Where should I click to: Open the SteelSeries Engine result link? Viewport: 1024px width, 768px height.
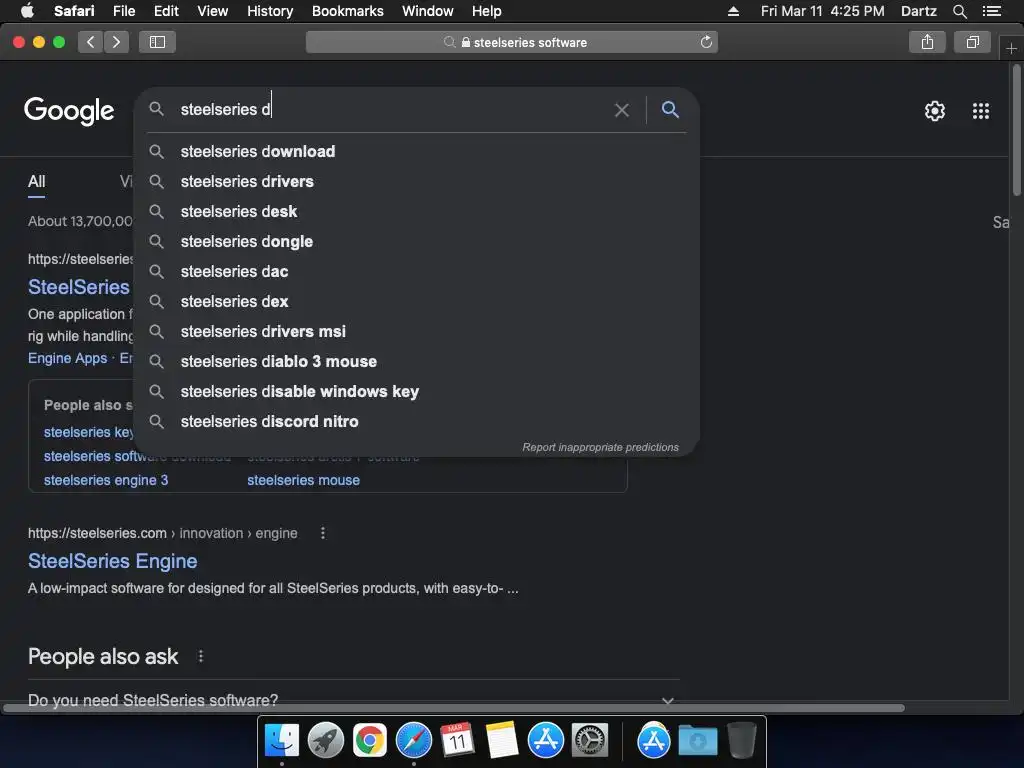point(112,561)
